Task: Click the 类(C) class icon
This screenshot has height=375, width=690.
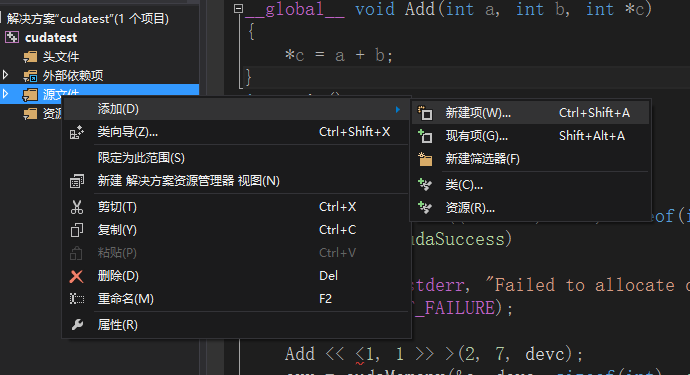Action: click(x=425, y=185)
